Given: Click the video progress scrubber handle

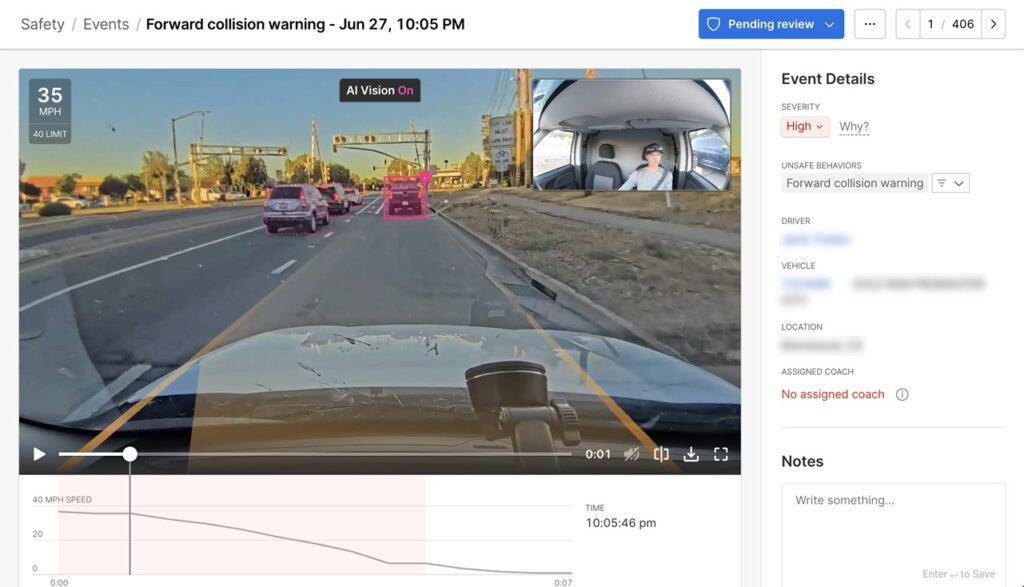Looking at the screenshot, I should 130,454.
